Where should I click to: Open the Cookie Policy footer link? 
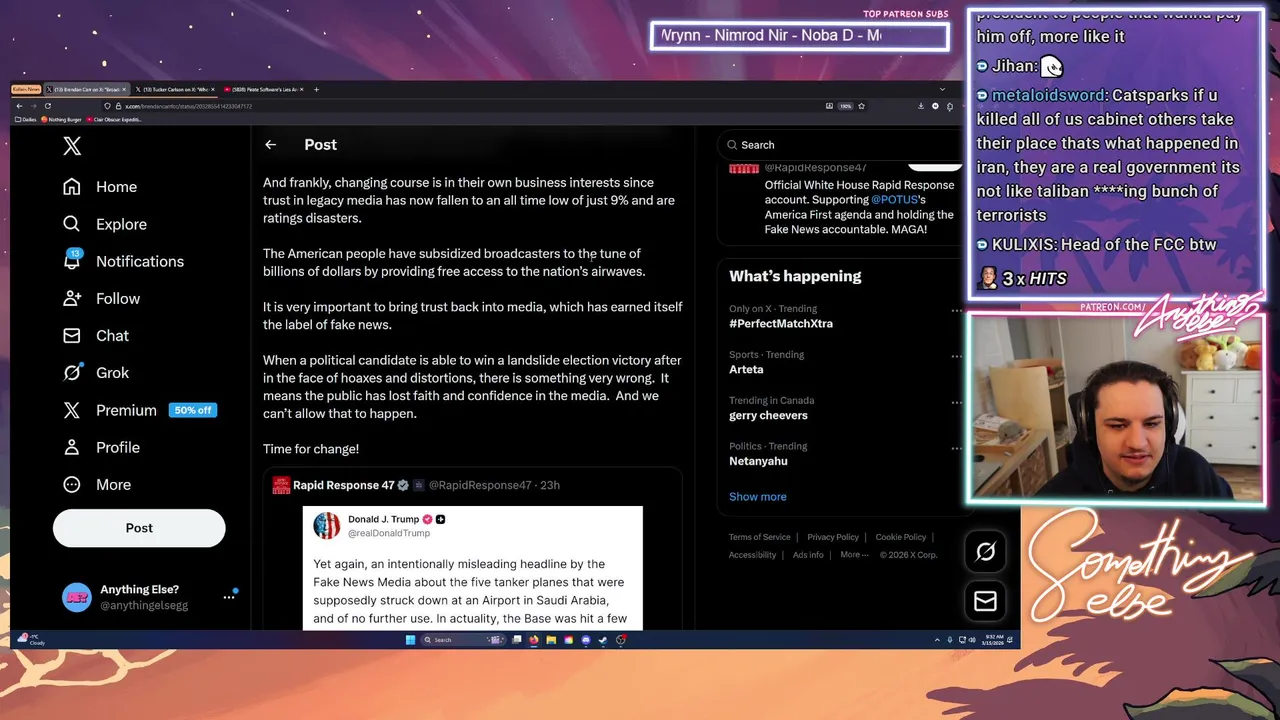coord(901,537)
